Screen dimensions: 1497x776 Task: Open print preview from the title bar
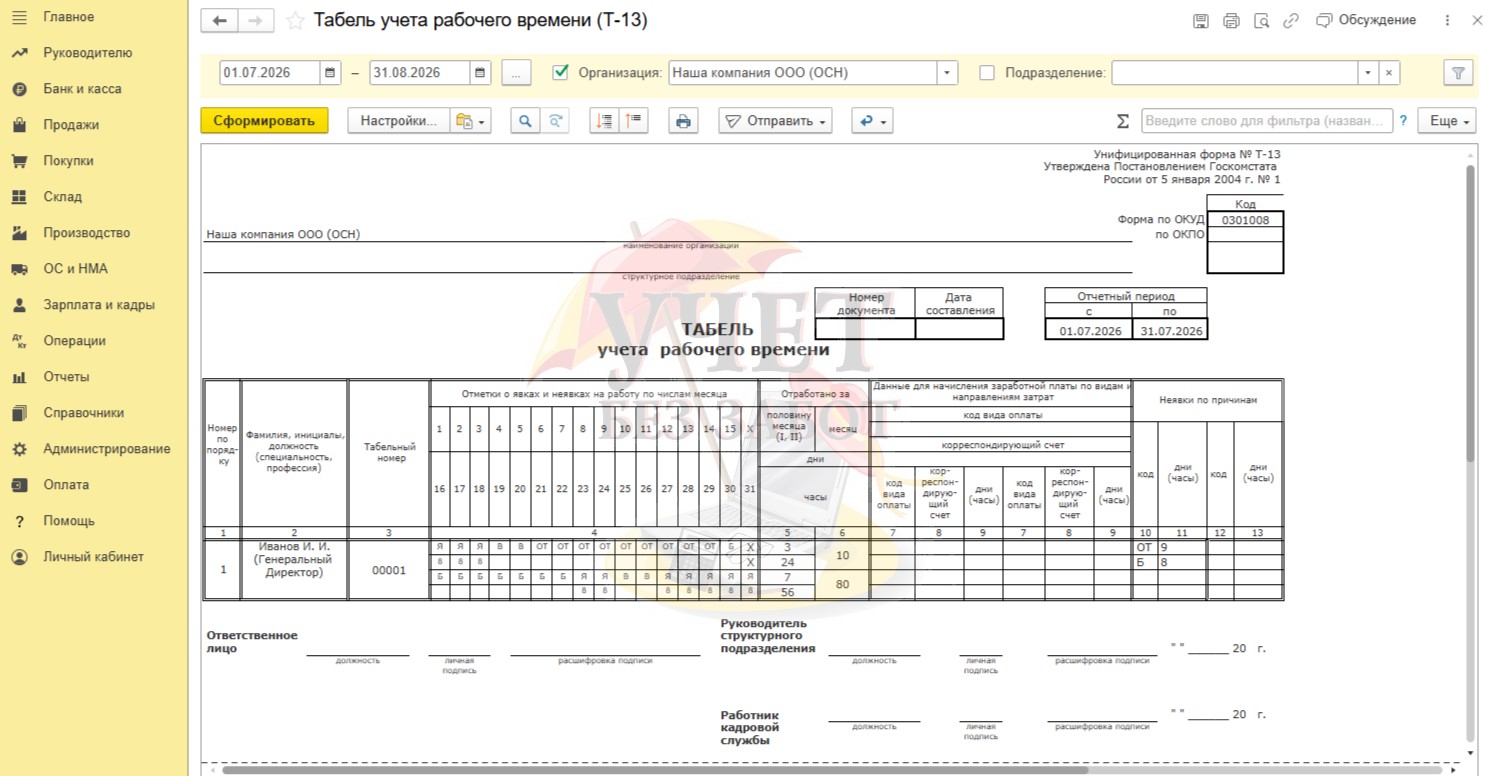tap(1261, 21)
